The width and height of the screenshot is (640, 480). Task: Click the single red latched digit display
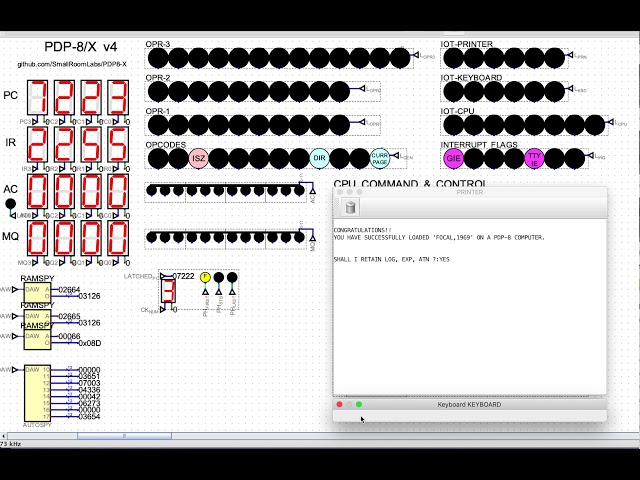[168, 291]
